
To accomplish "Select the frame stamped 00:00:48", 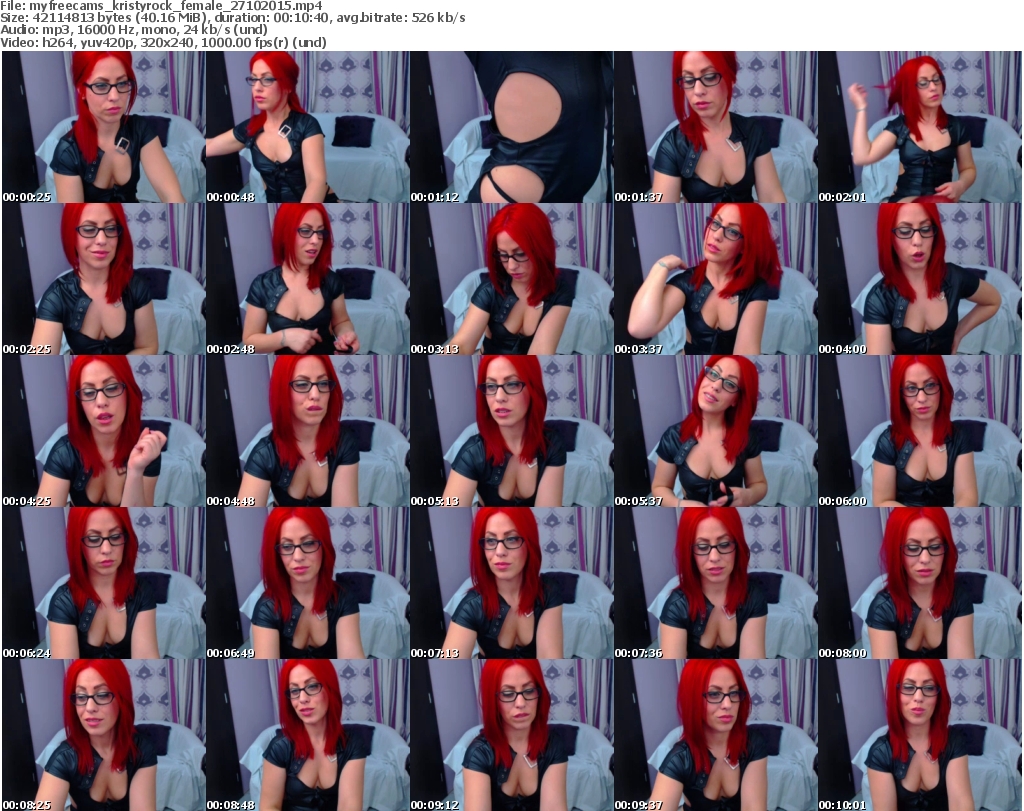I will tap(308, 127).
